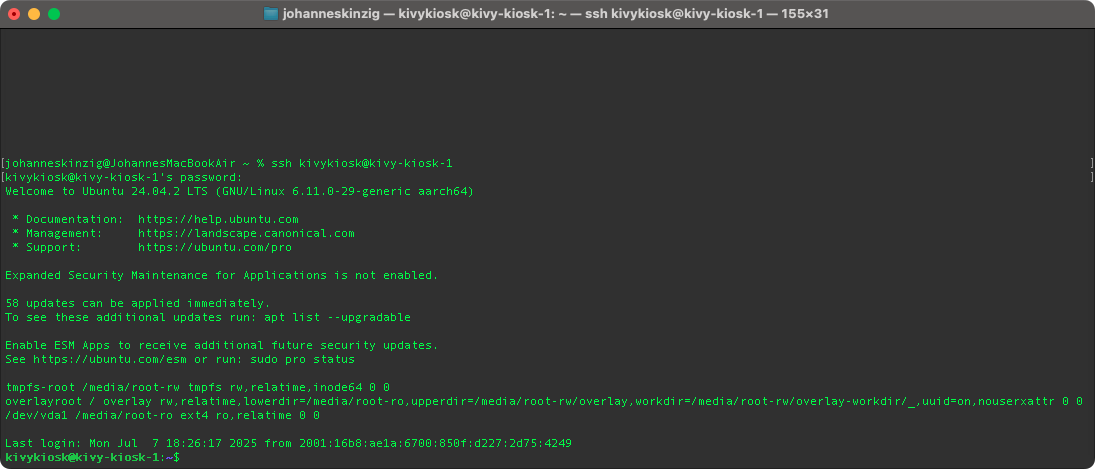Viewport: 1095px width, 469px height.
Task: Click the '* Support:' label
Action: coord(47,247)
